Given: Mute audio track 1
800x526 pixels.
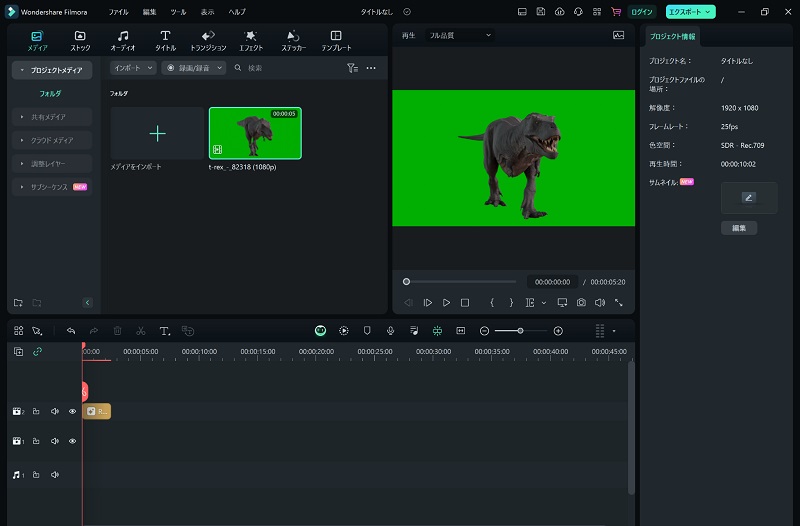Looking at the screenshot, I should tap(55, 474).
